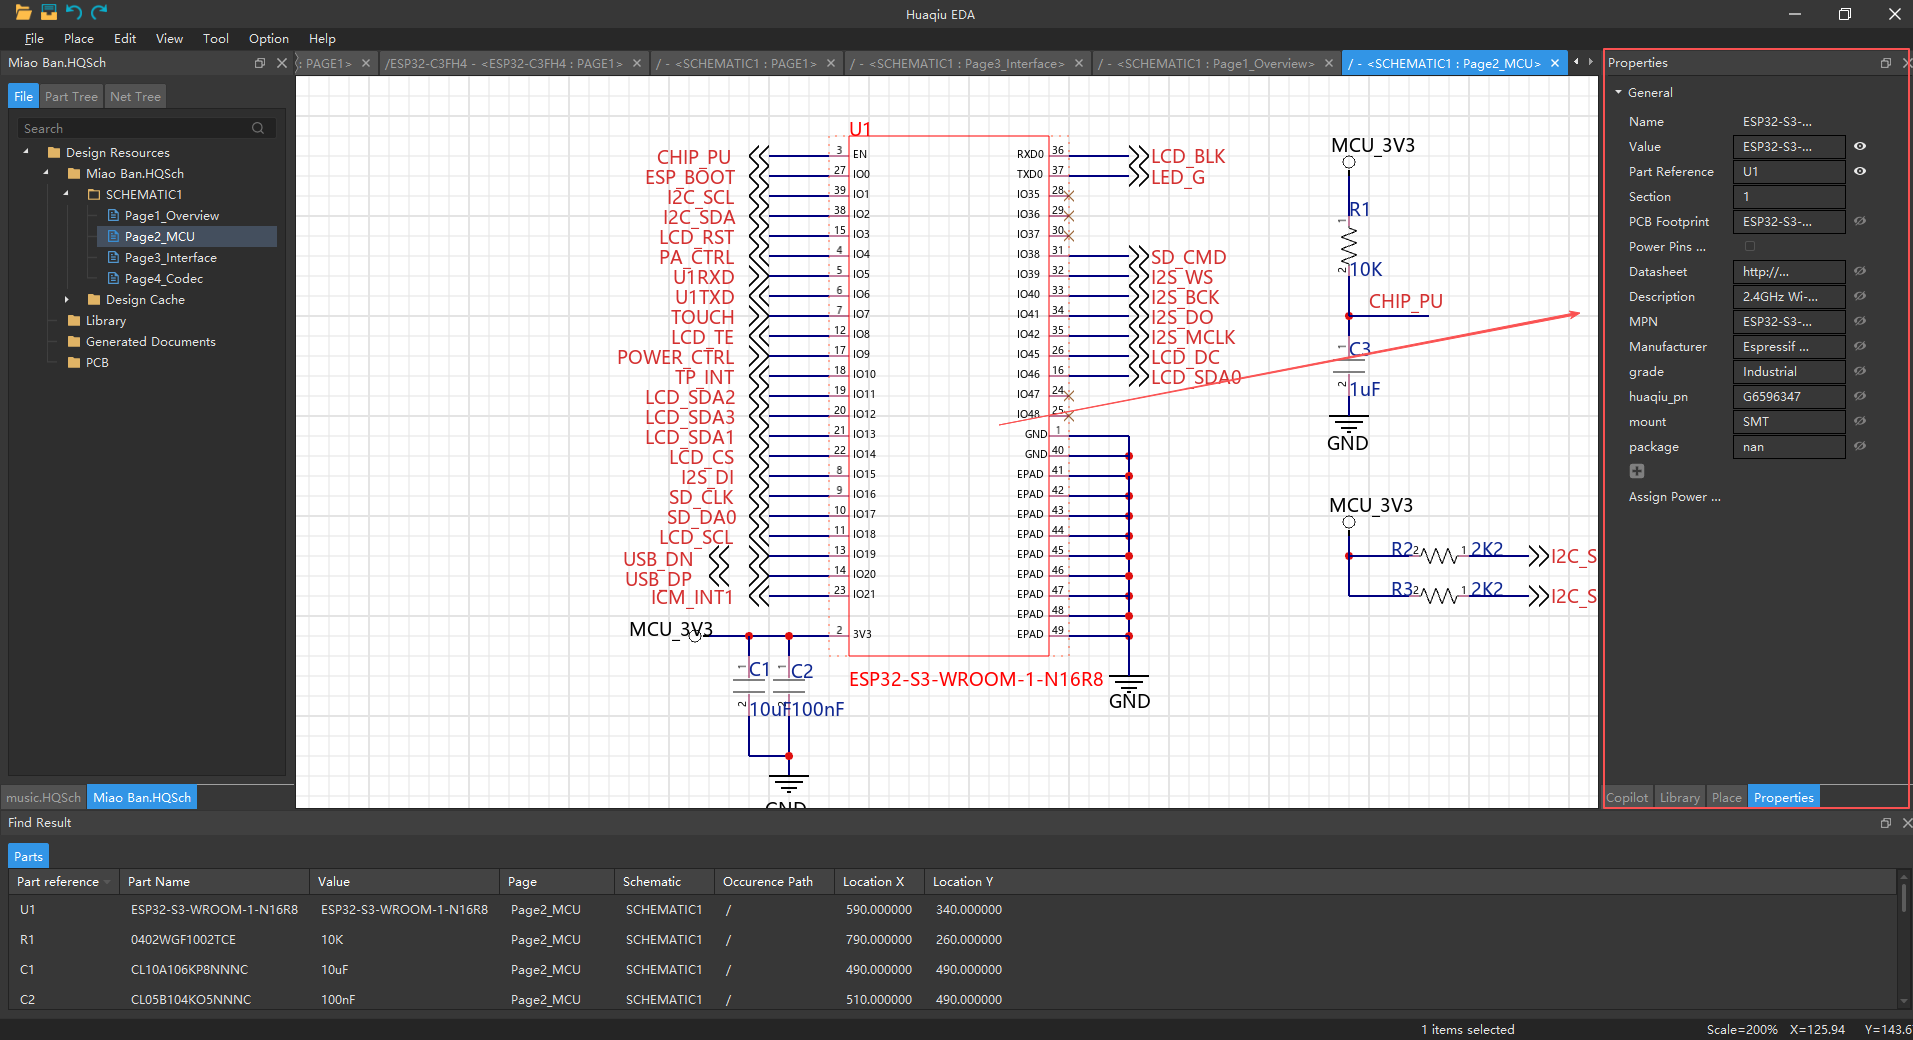Close the ESP32-C3FH4 PAGE1 tab
Image resolution: width=1913 pixels, height=1040 pixels.
[x=636, y=63]
